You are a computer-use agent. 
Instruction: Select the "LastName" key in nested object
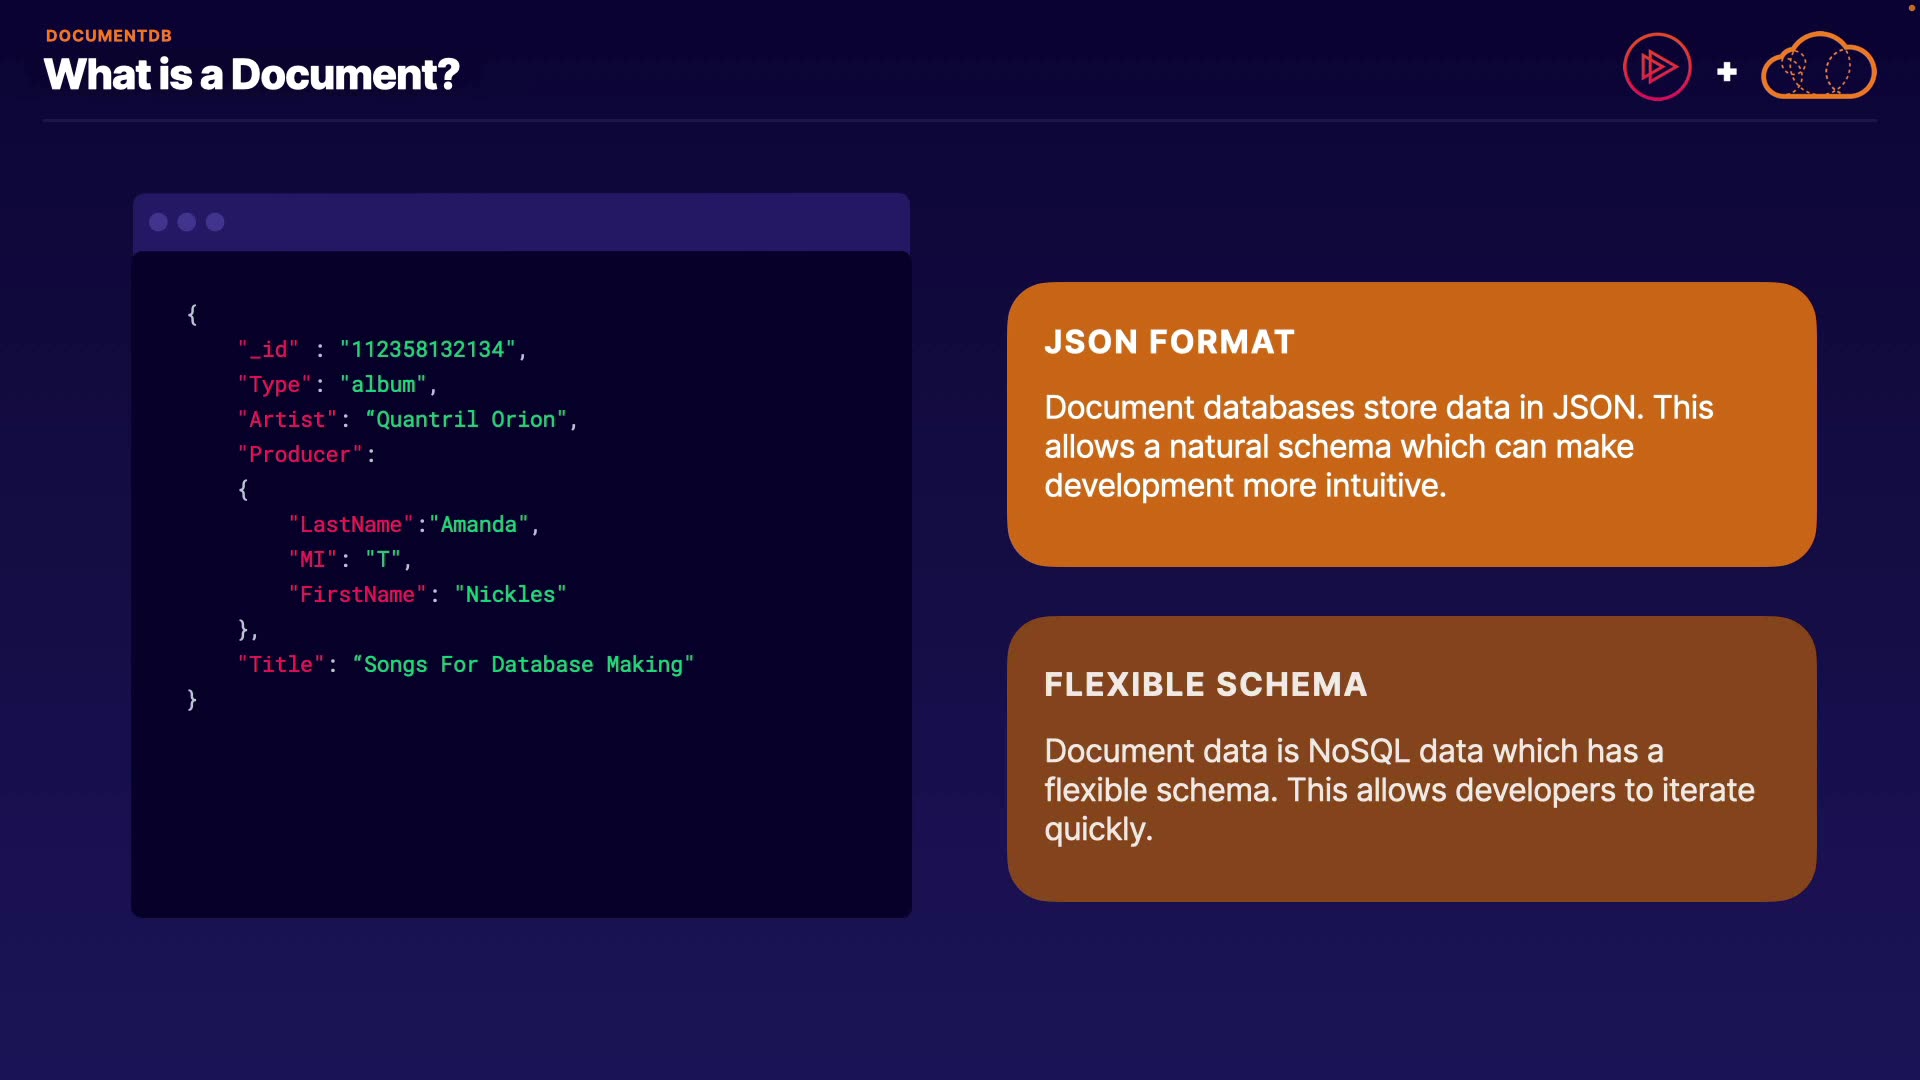pyautogui.click(x=351, y=525)
